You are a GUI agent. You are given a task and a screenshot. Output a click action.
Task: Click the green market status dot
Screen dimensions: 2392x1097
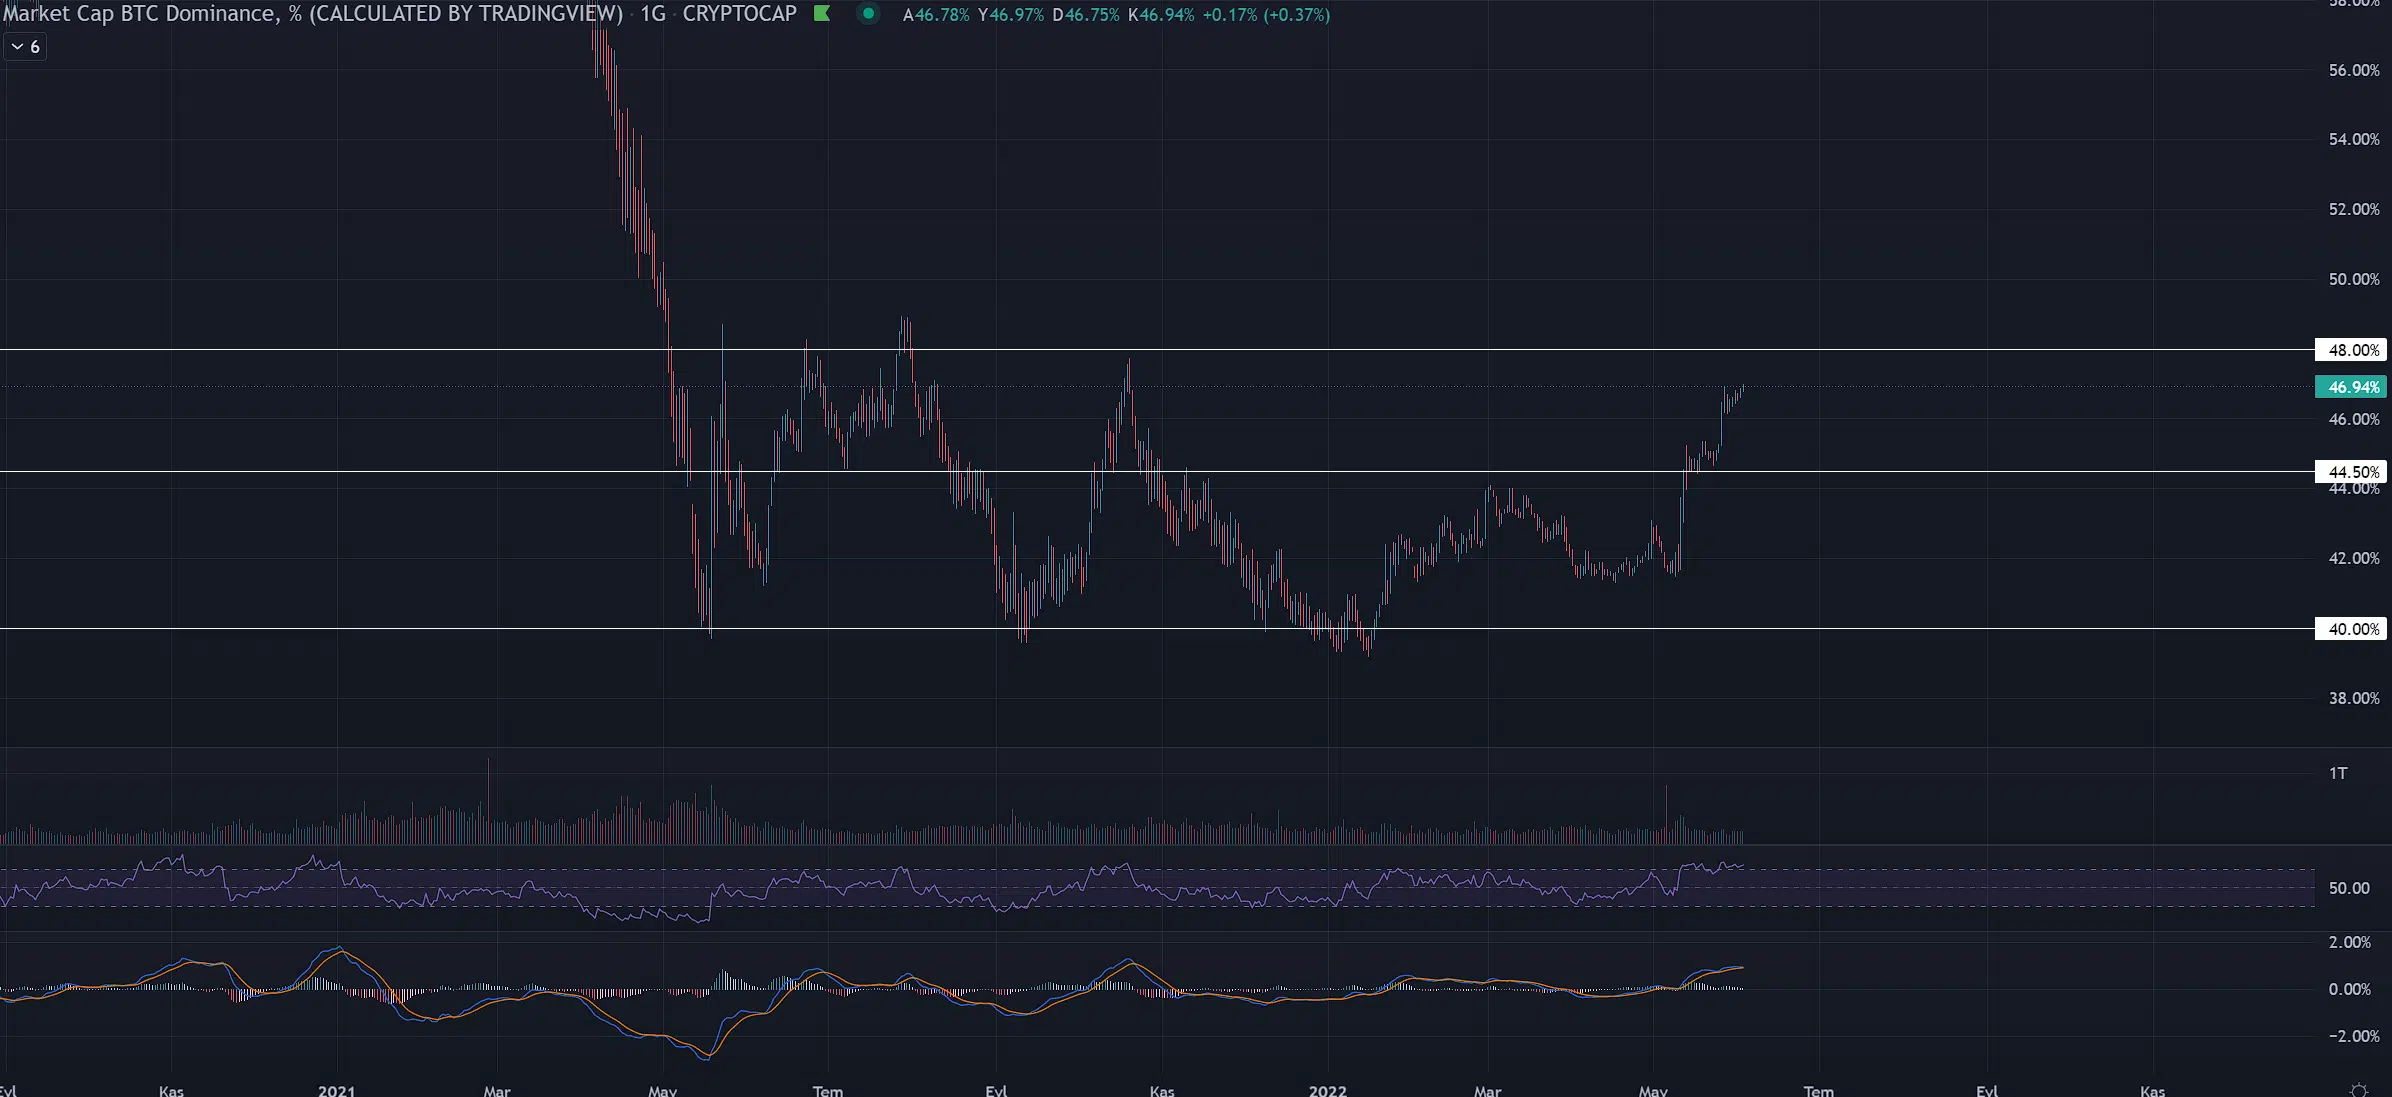[x=868, y=14]
